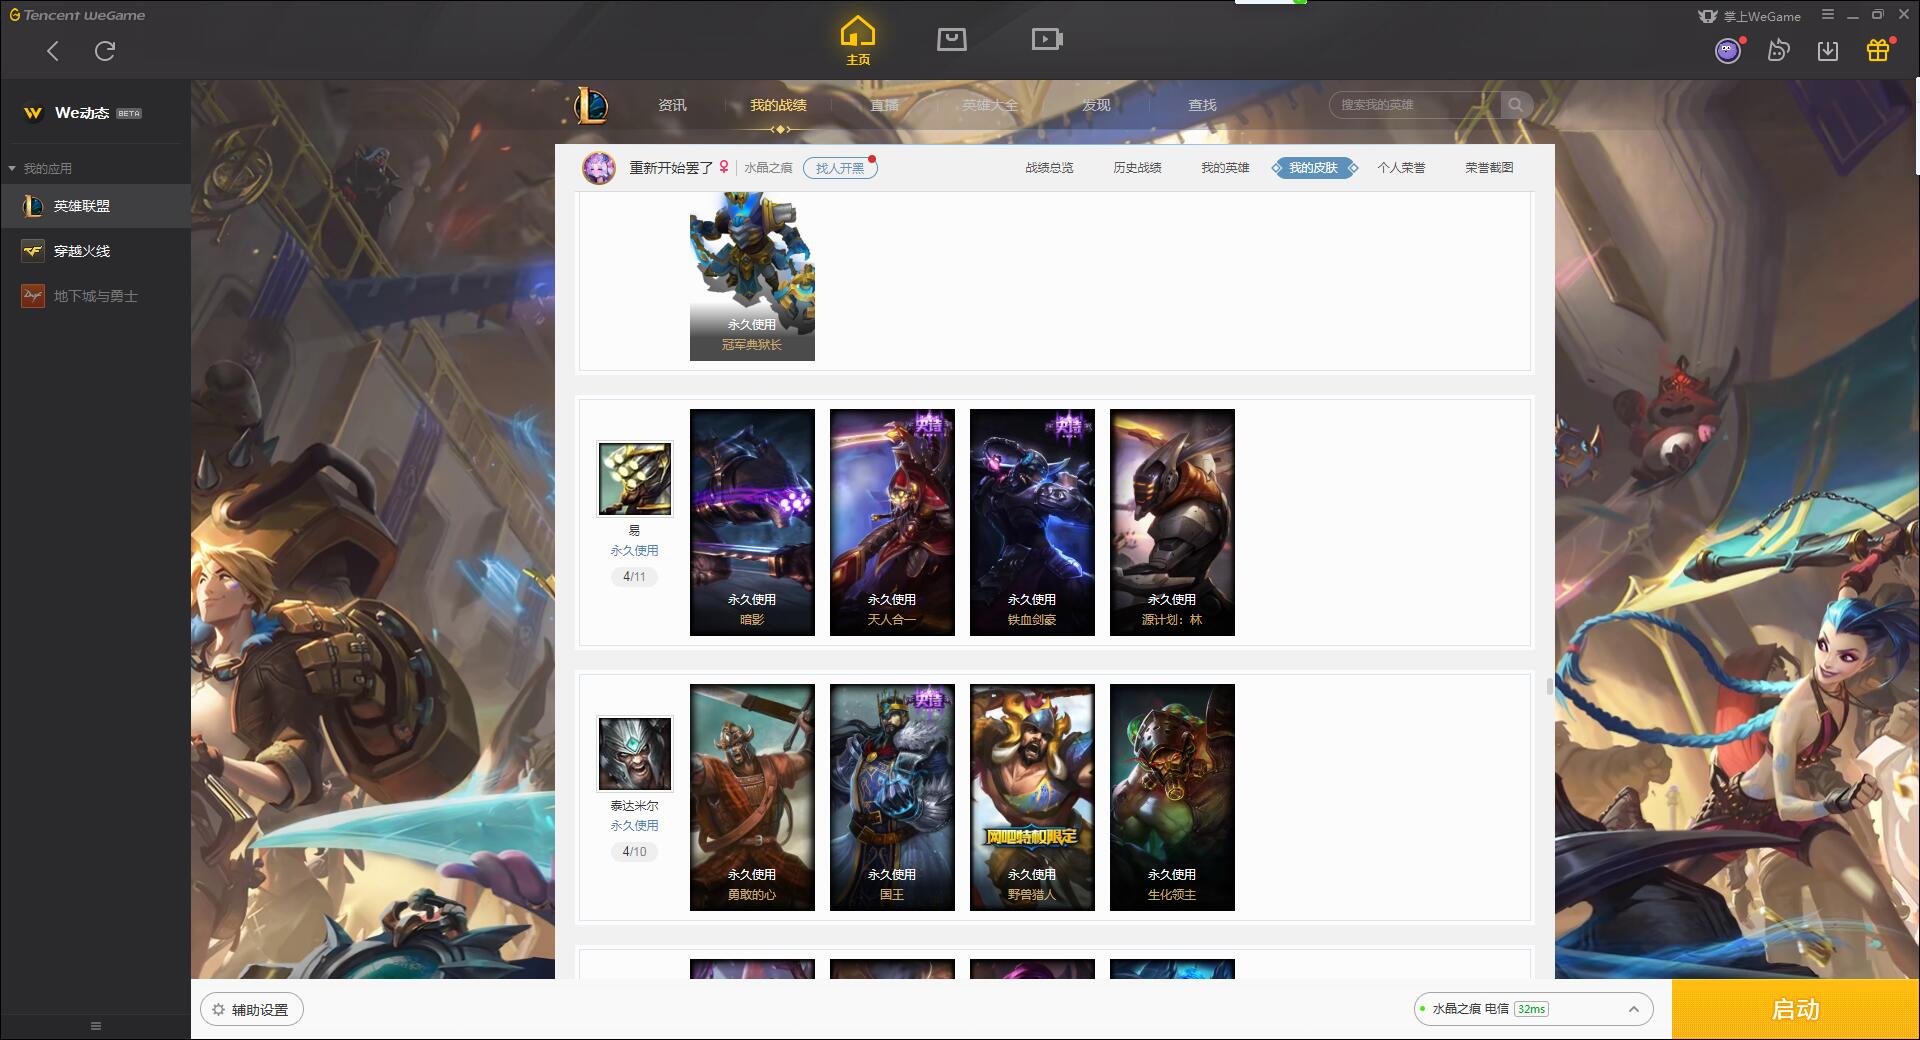Screen dimensions: 1920x1040
Task: Click the 4/11 skin count badge
Action: 634,576
